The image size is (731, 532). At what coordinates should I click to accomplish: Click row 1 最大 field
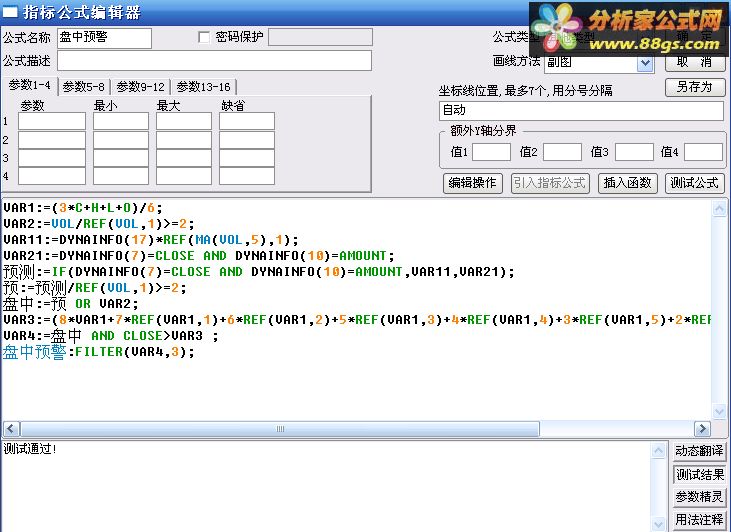point(184,121)
